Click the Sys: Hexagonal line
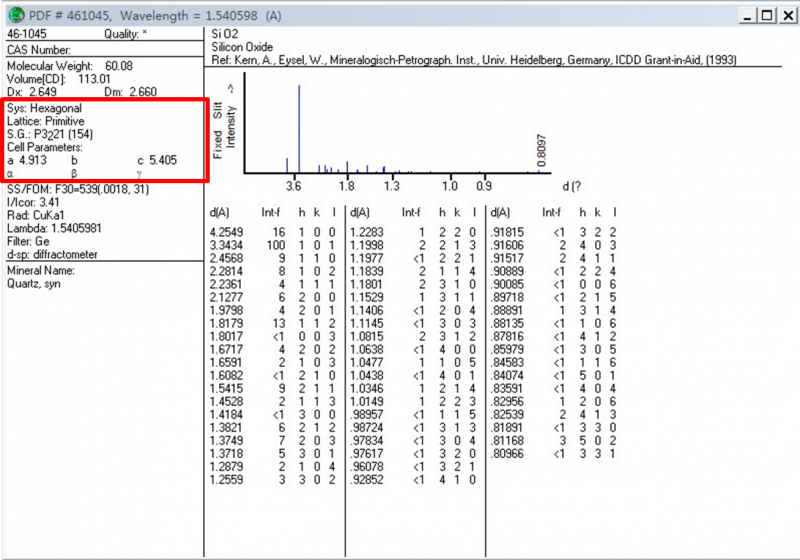The width and height of the screenshot is (800, 560). point(44,108)
